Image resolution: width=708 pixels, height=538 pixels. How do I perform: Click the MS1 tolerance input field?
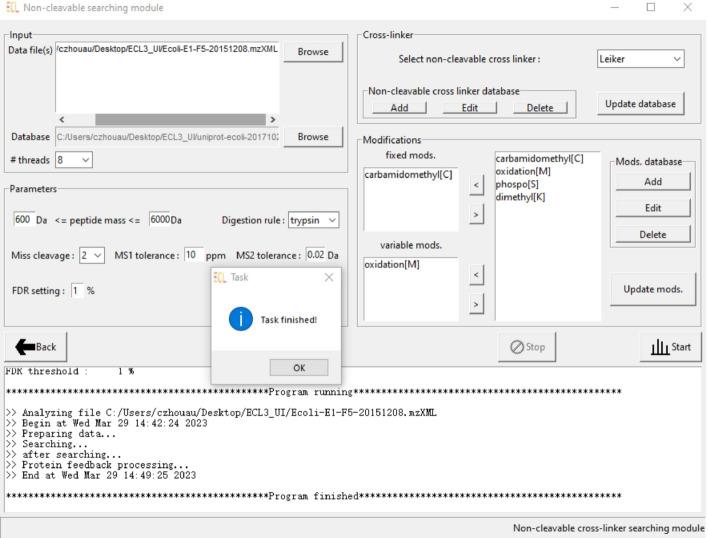[x=193, y=255]
